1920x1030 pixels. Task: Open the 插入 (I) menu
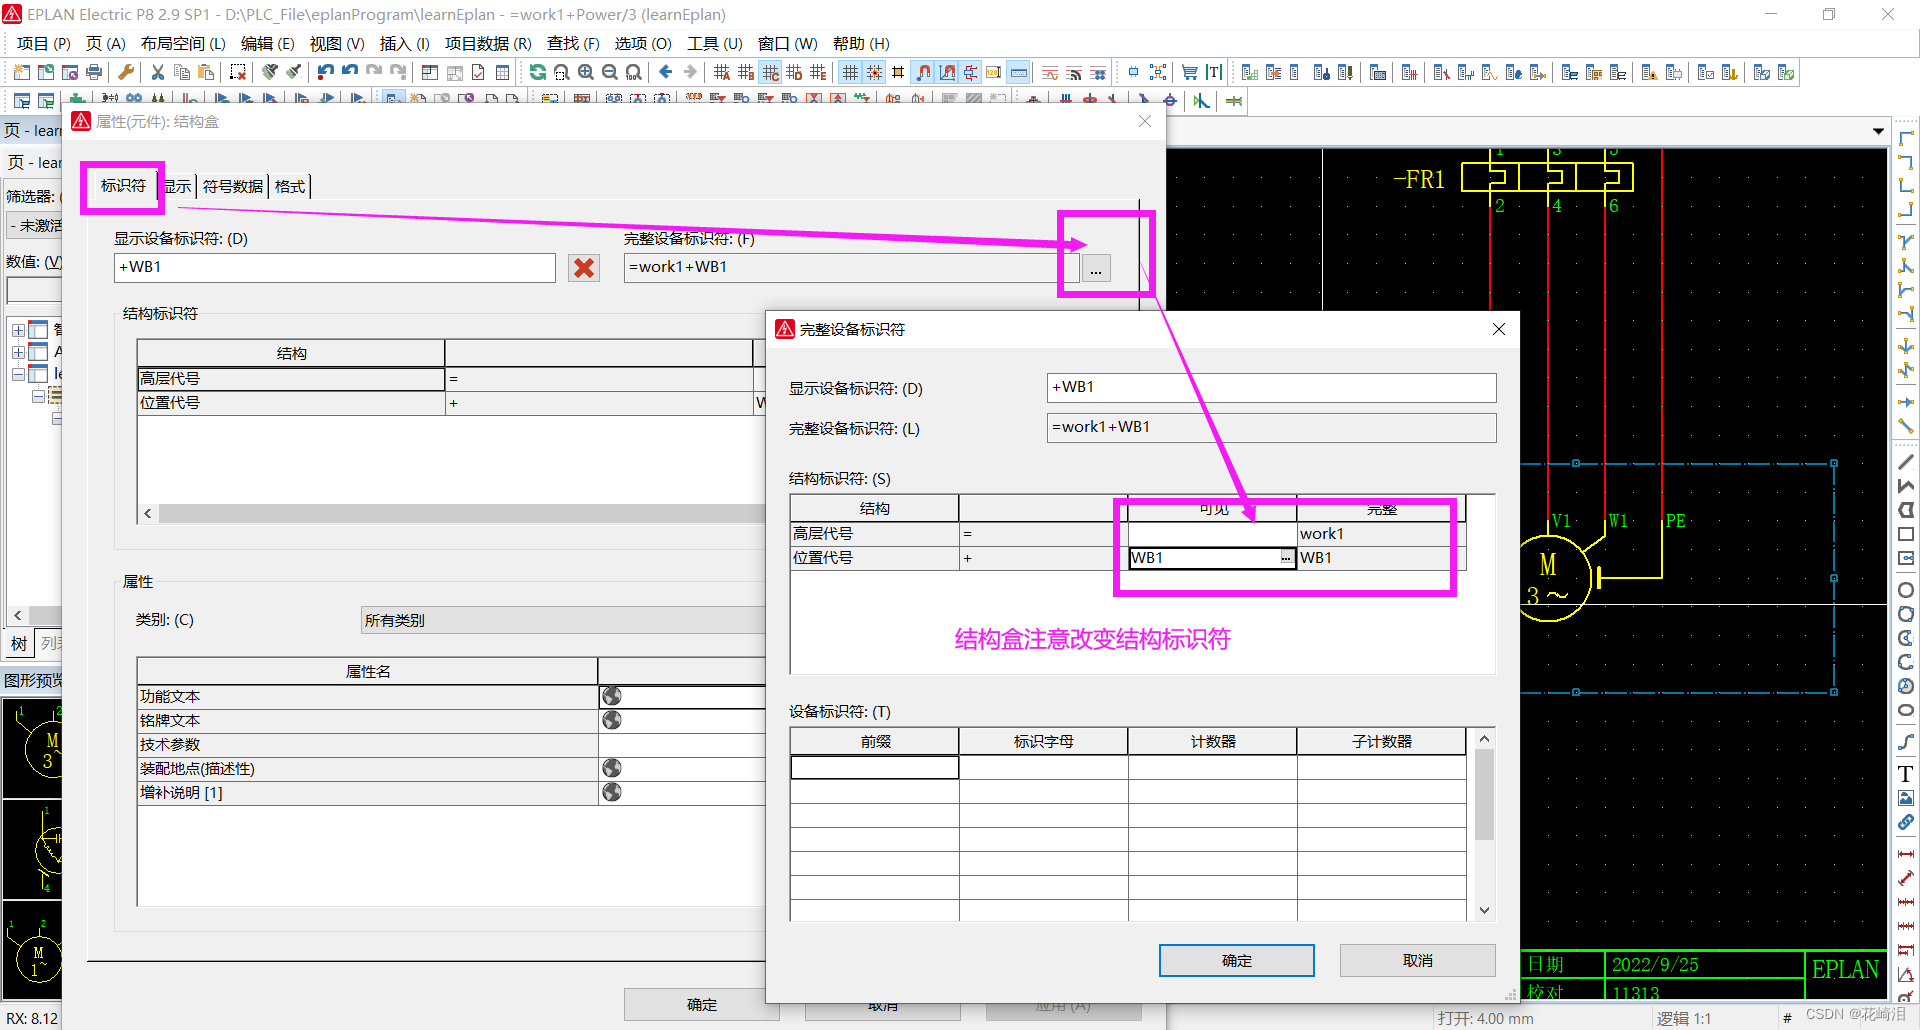click(404, 43)
